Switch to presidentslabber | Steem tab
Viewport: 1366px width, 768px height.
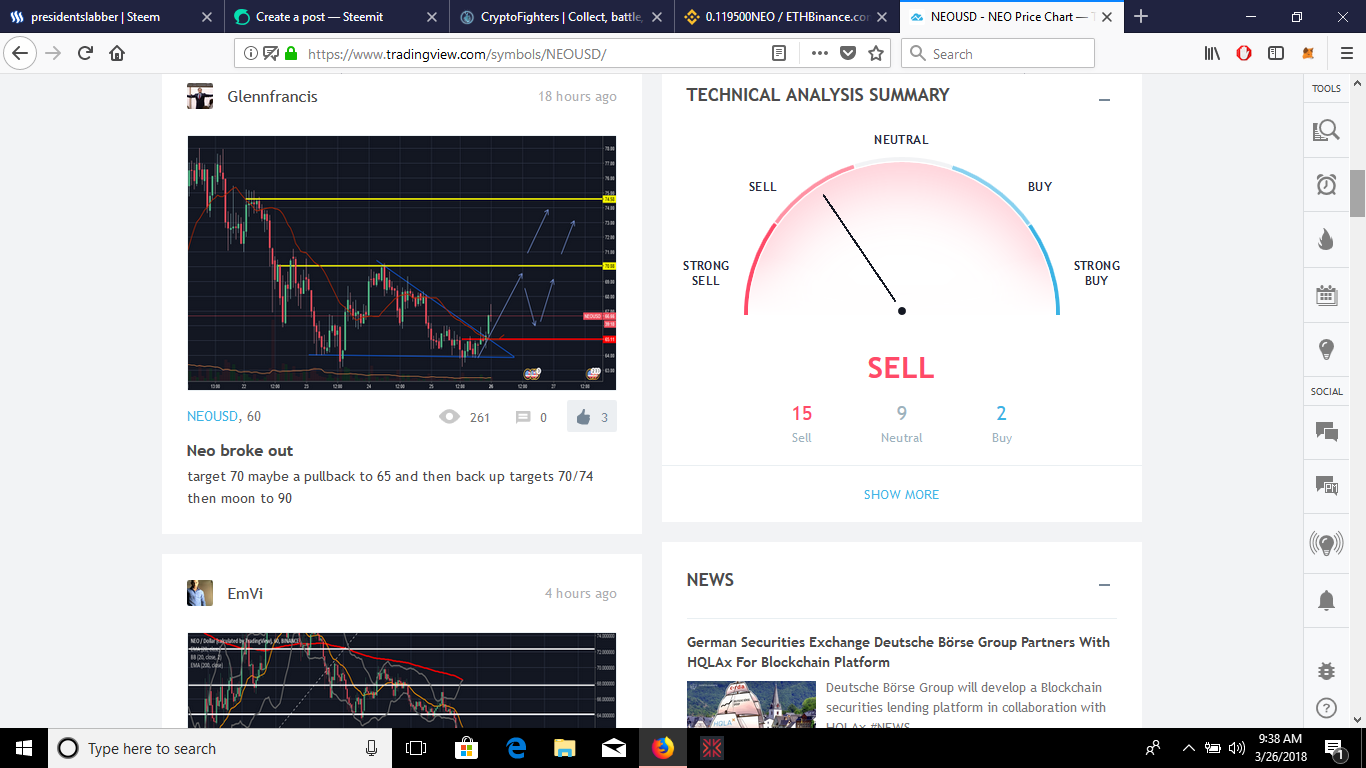click(x=112, y=17)
